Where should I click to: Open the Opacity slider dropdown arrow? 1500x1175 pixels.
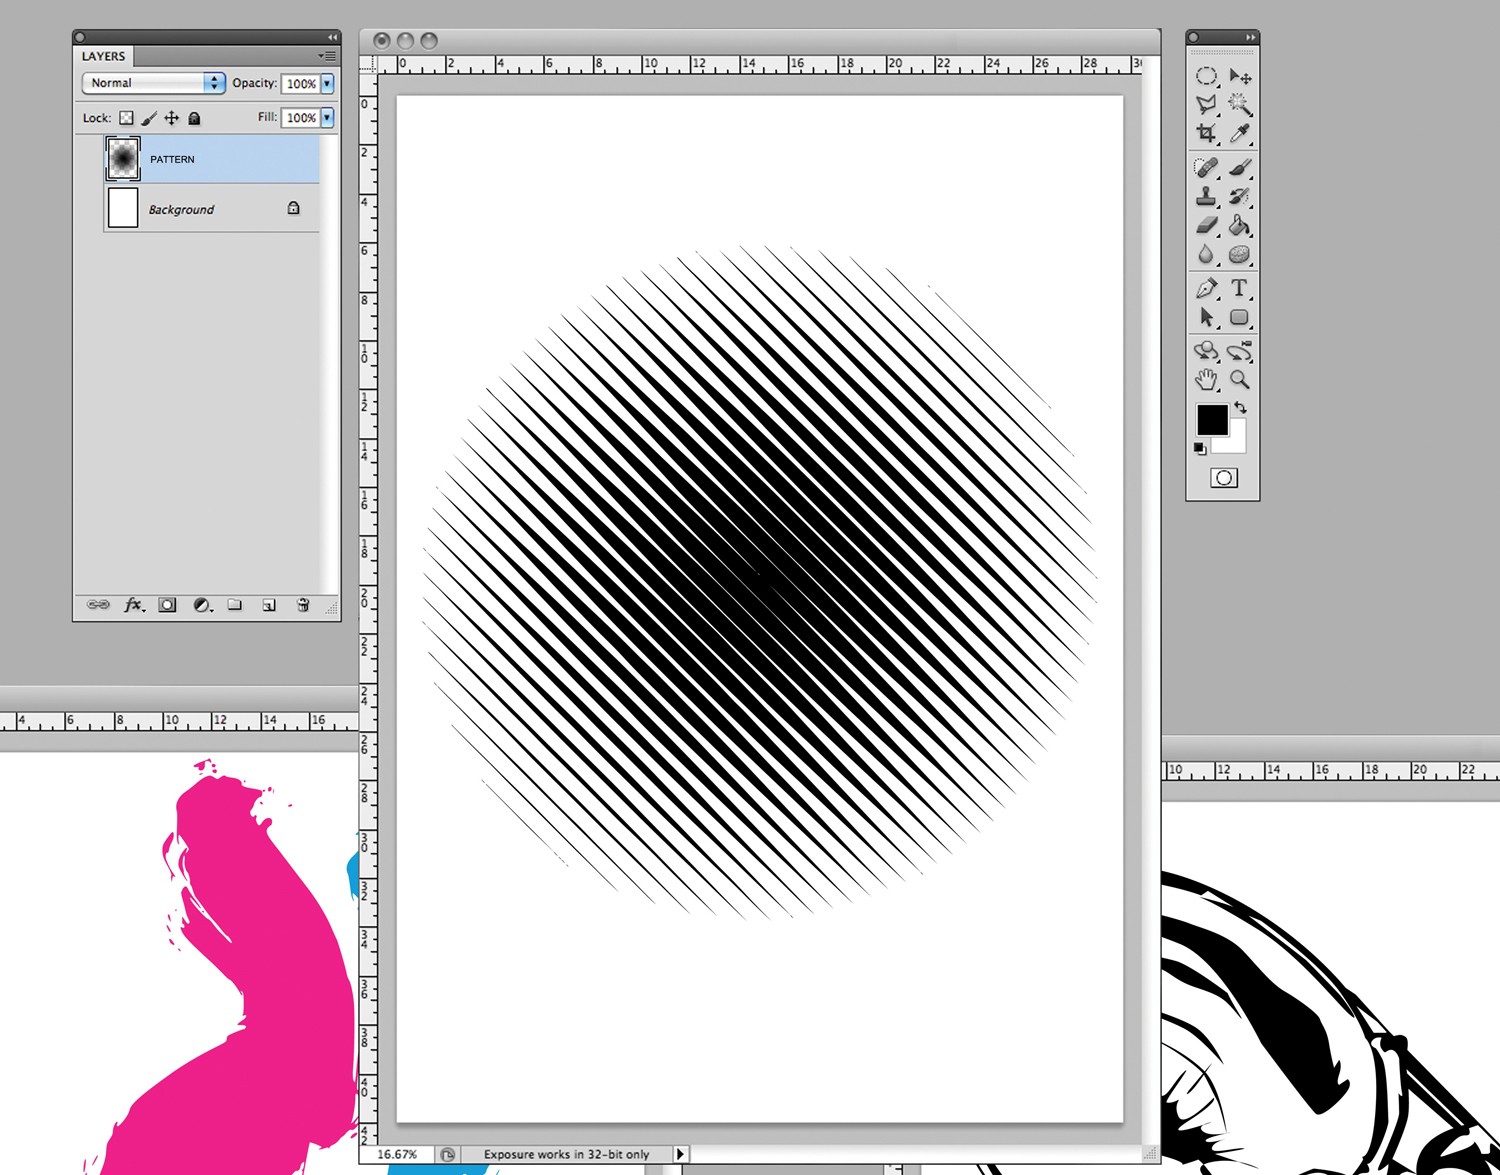327,84
